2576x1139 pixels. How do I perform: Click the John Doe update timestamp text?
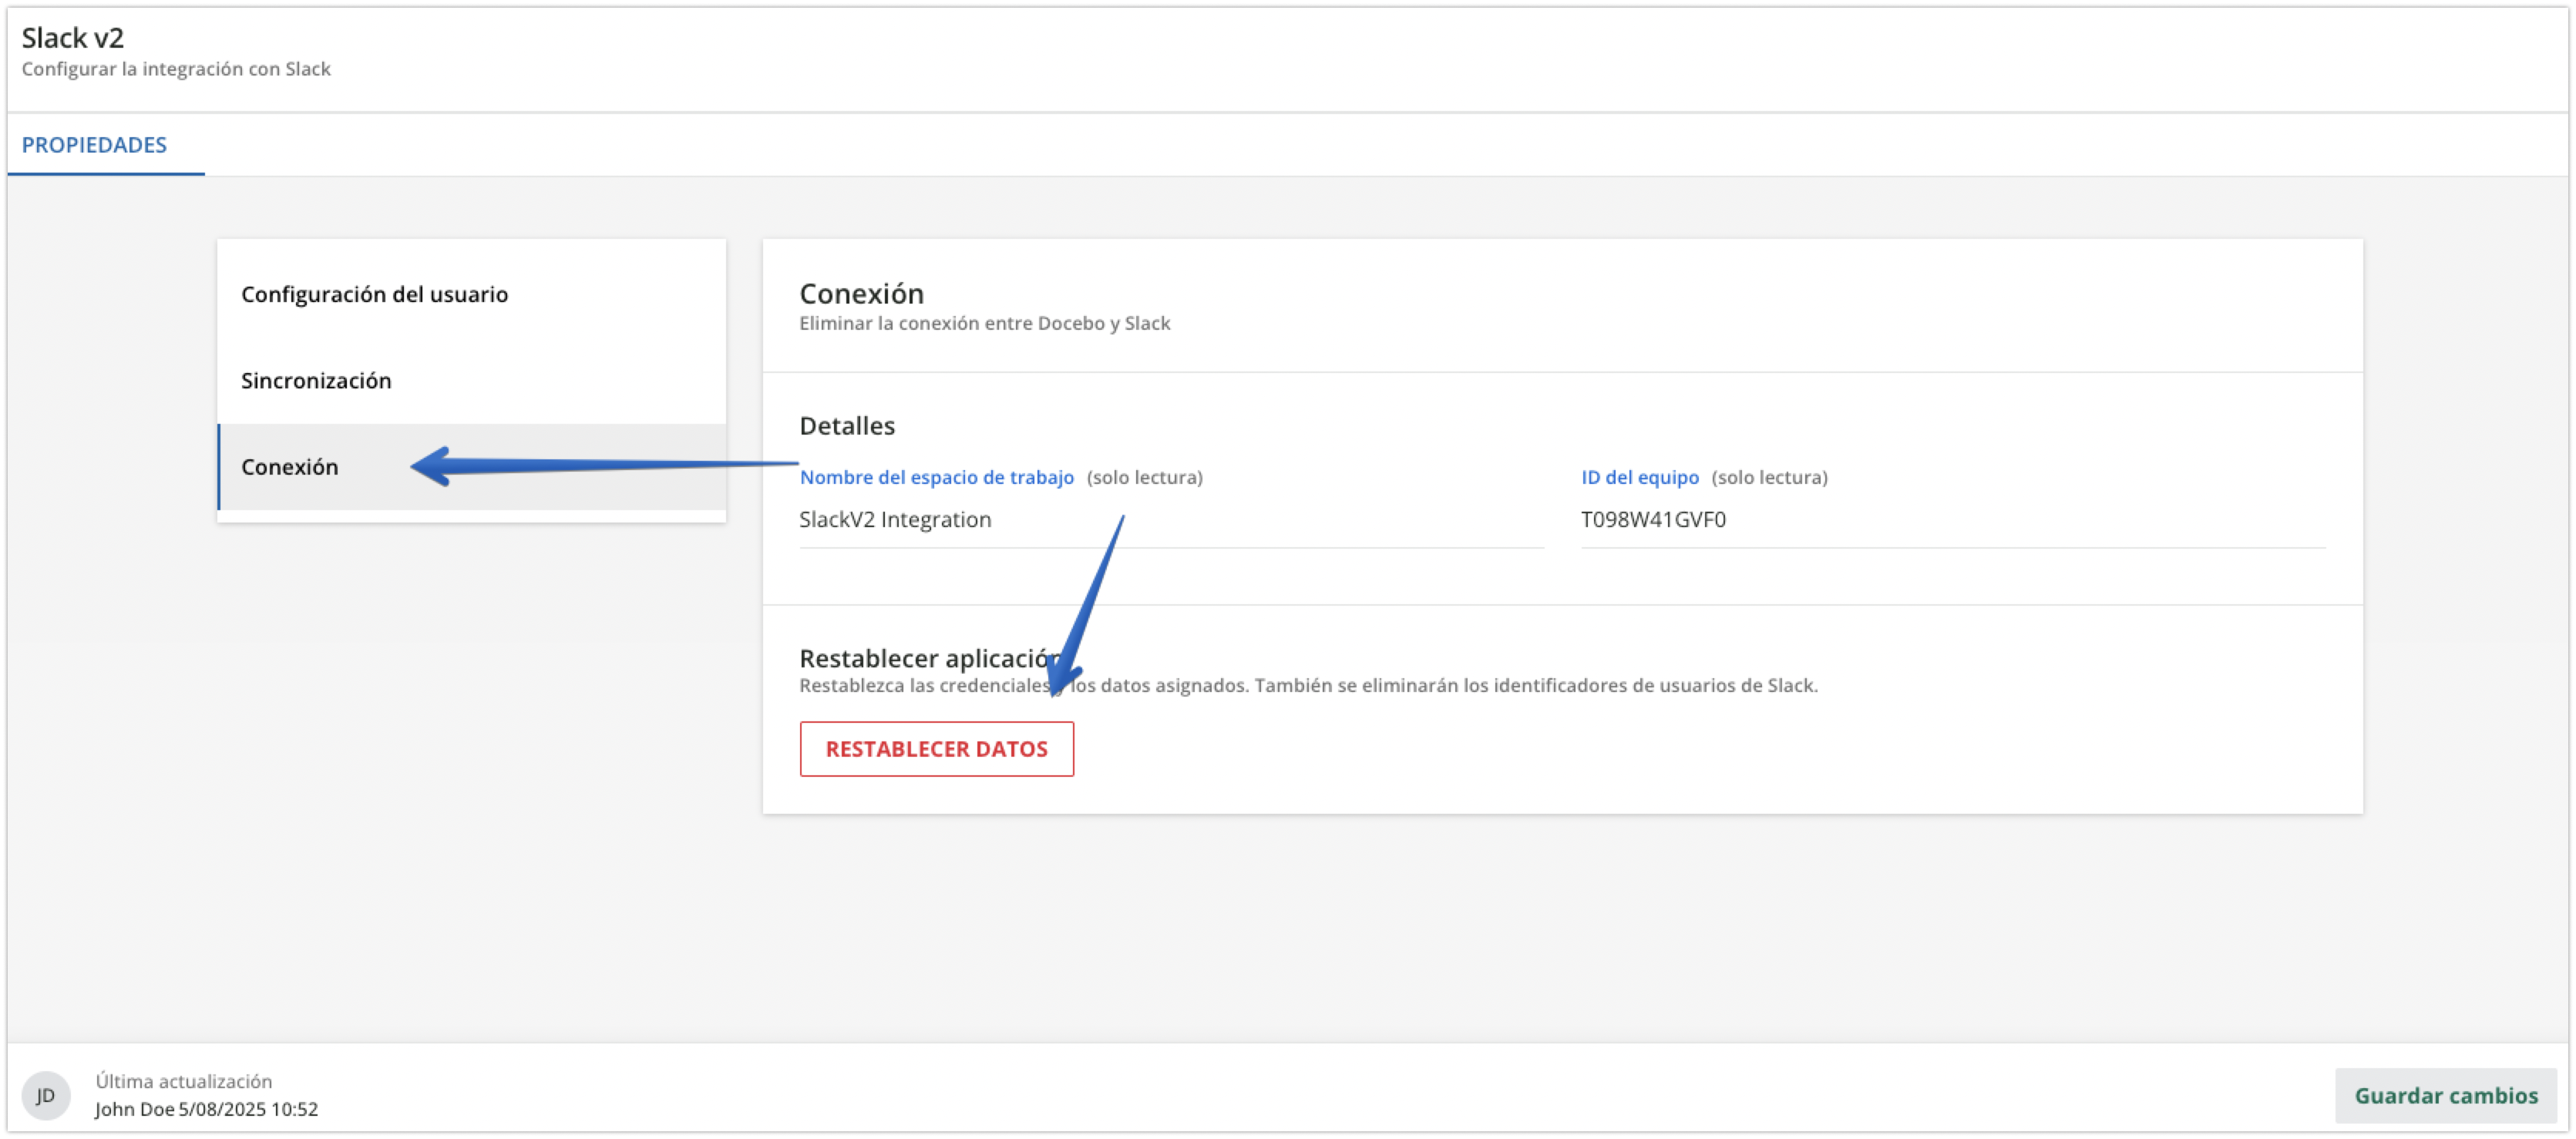pyautogui.click(x=206, y=1109)
